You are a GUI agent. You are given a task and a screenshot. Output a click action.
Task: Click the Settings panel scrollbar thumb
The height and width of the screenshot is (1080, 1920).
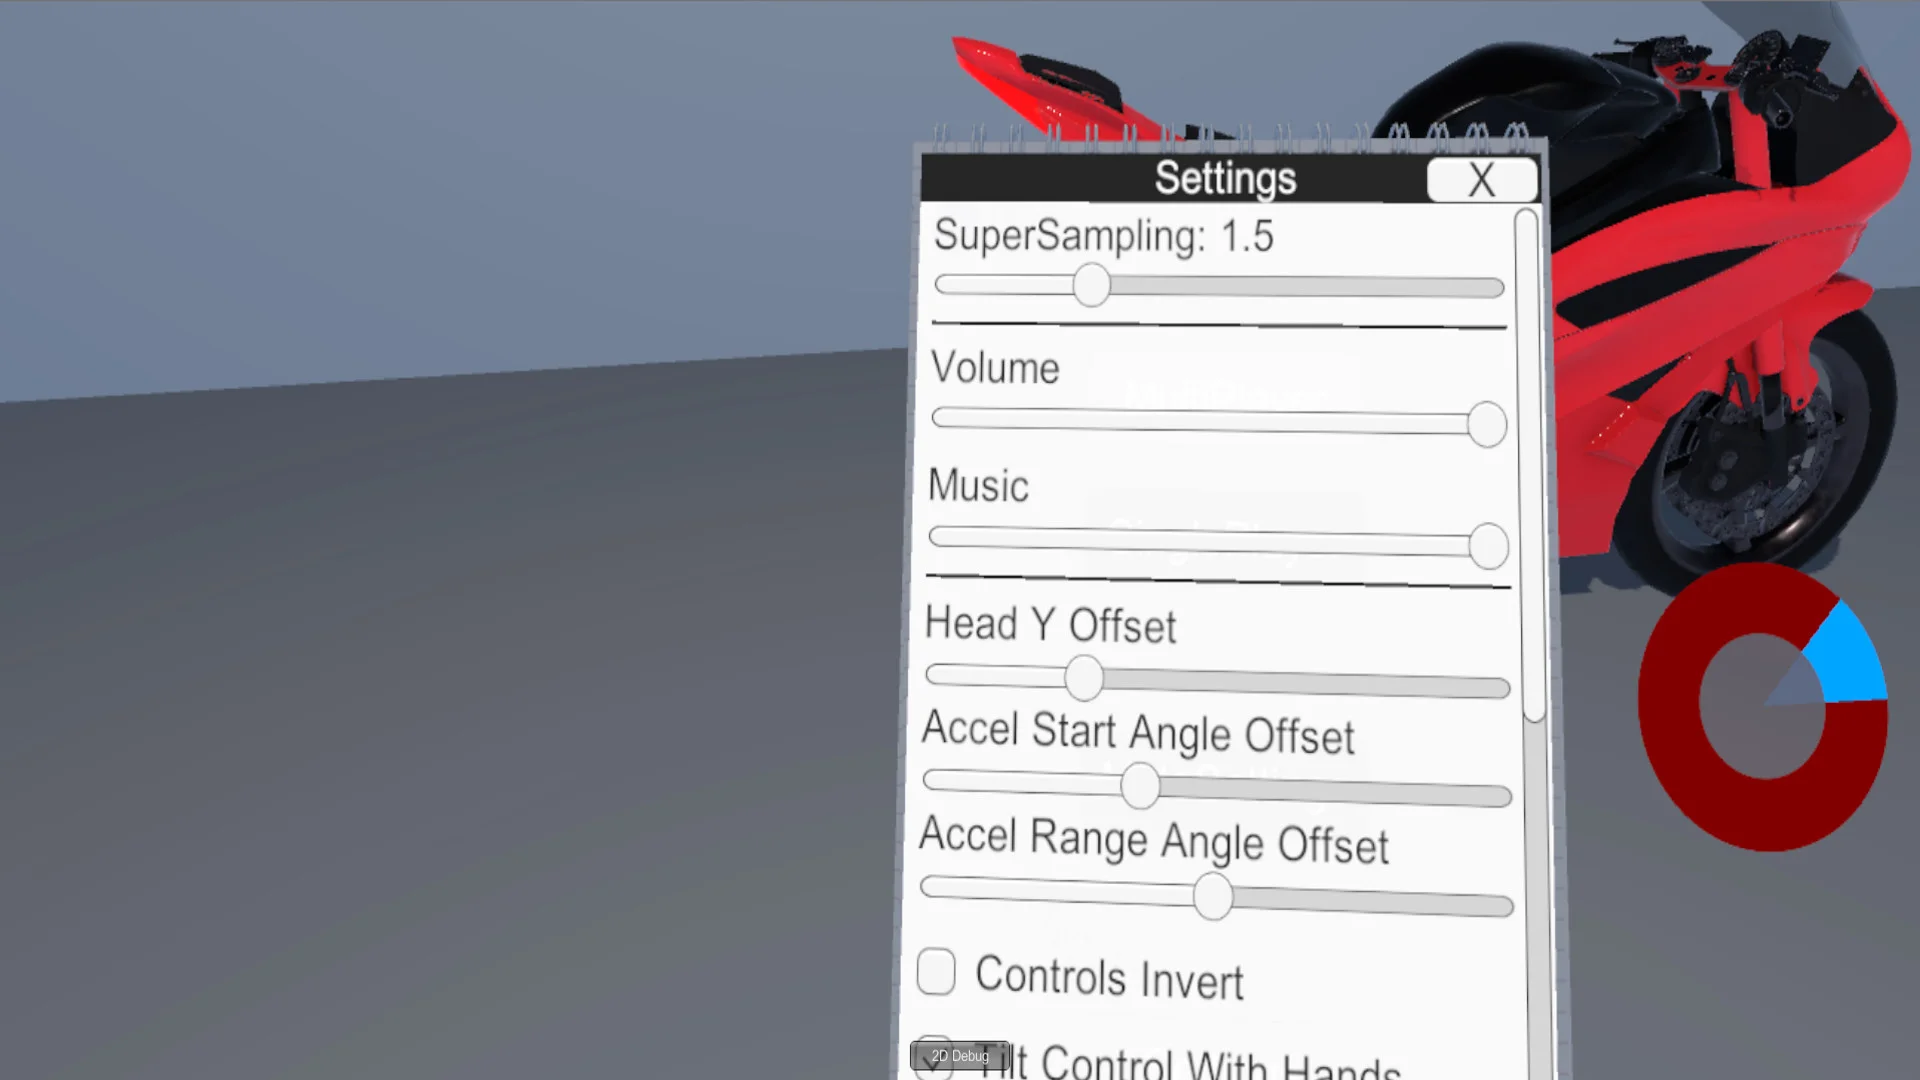pyautogui.click(x=1528, y=465)
